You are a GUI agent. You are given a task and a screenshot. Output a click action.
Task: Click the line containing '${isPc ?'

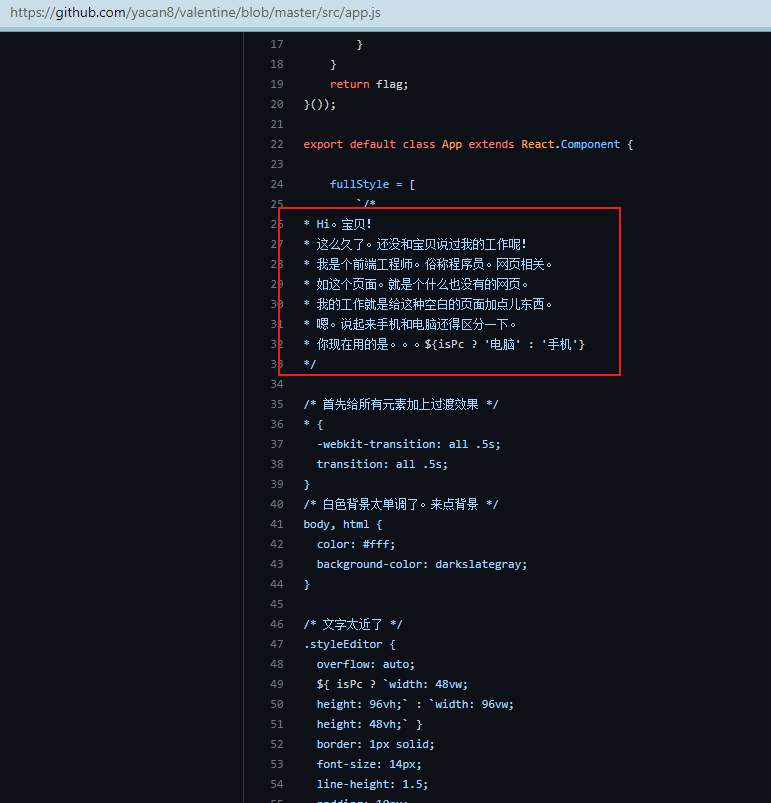pos(444,344)
